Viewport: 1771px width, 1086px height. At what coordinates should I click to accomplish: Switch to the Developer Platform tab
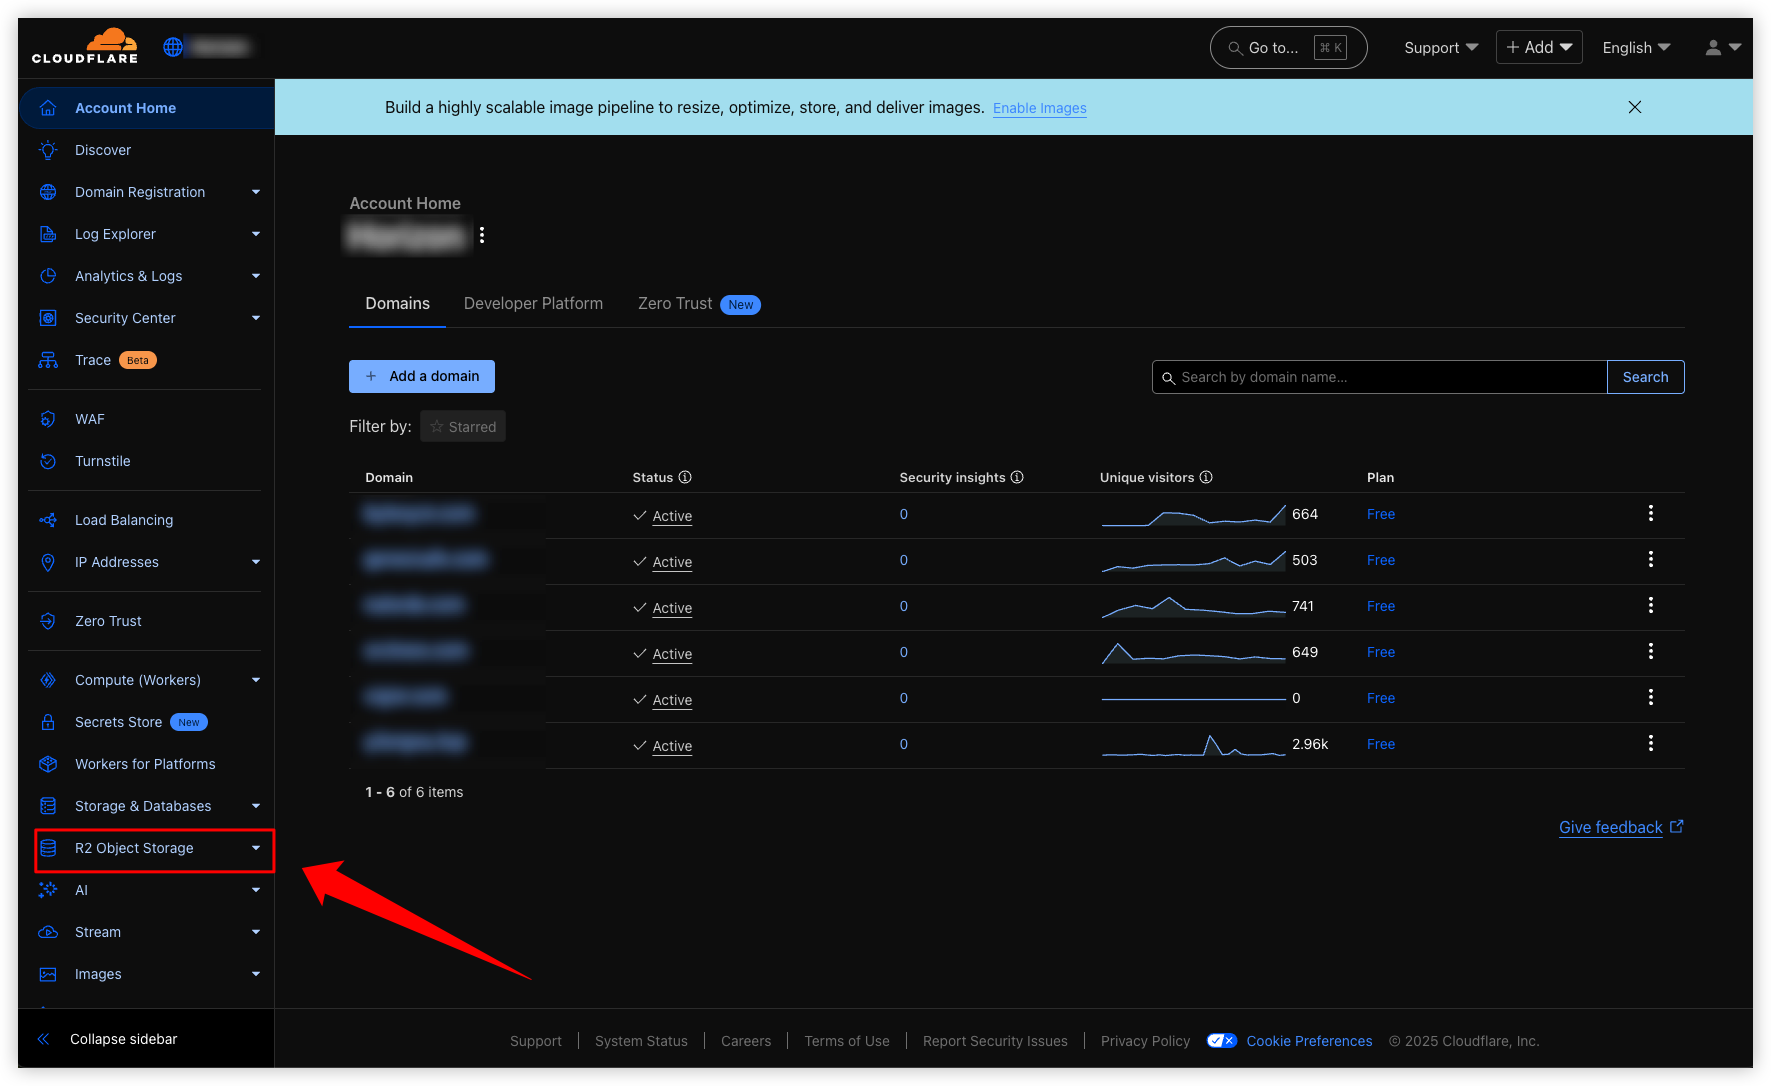point(533,304)
